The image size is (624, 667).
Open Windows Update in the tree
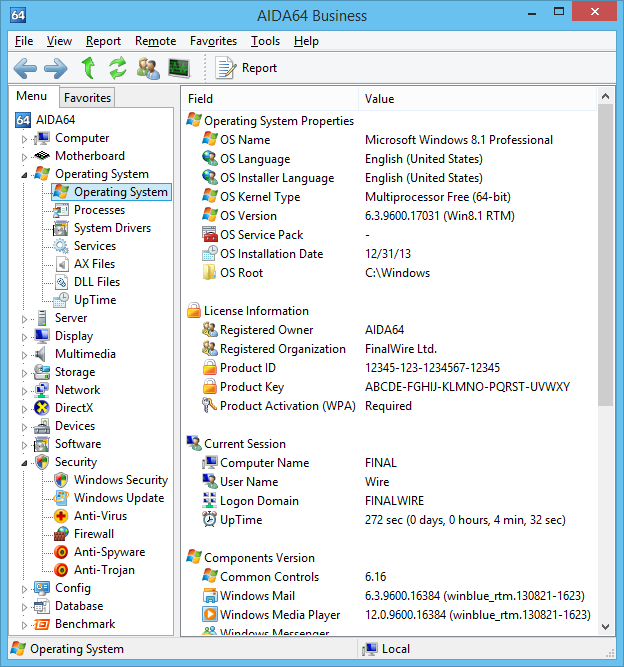(x=118, y=498)
